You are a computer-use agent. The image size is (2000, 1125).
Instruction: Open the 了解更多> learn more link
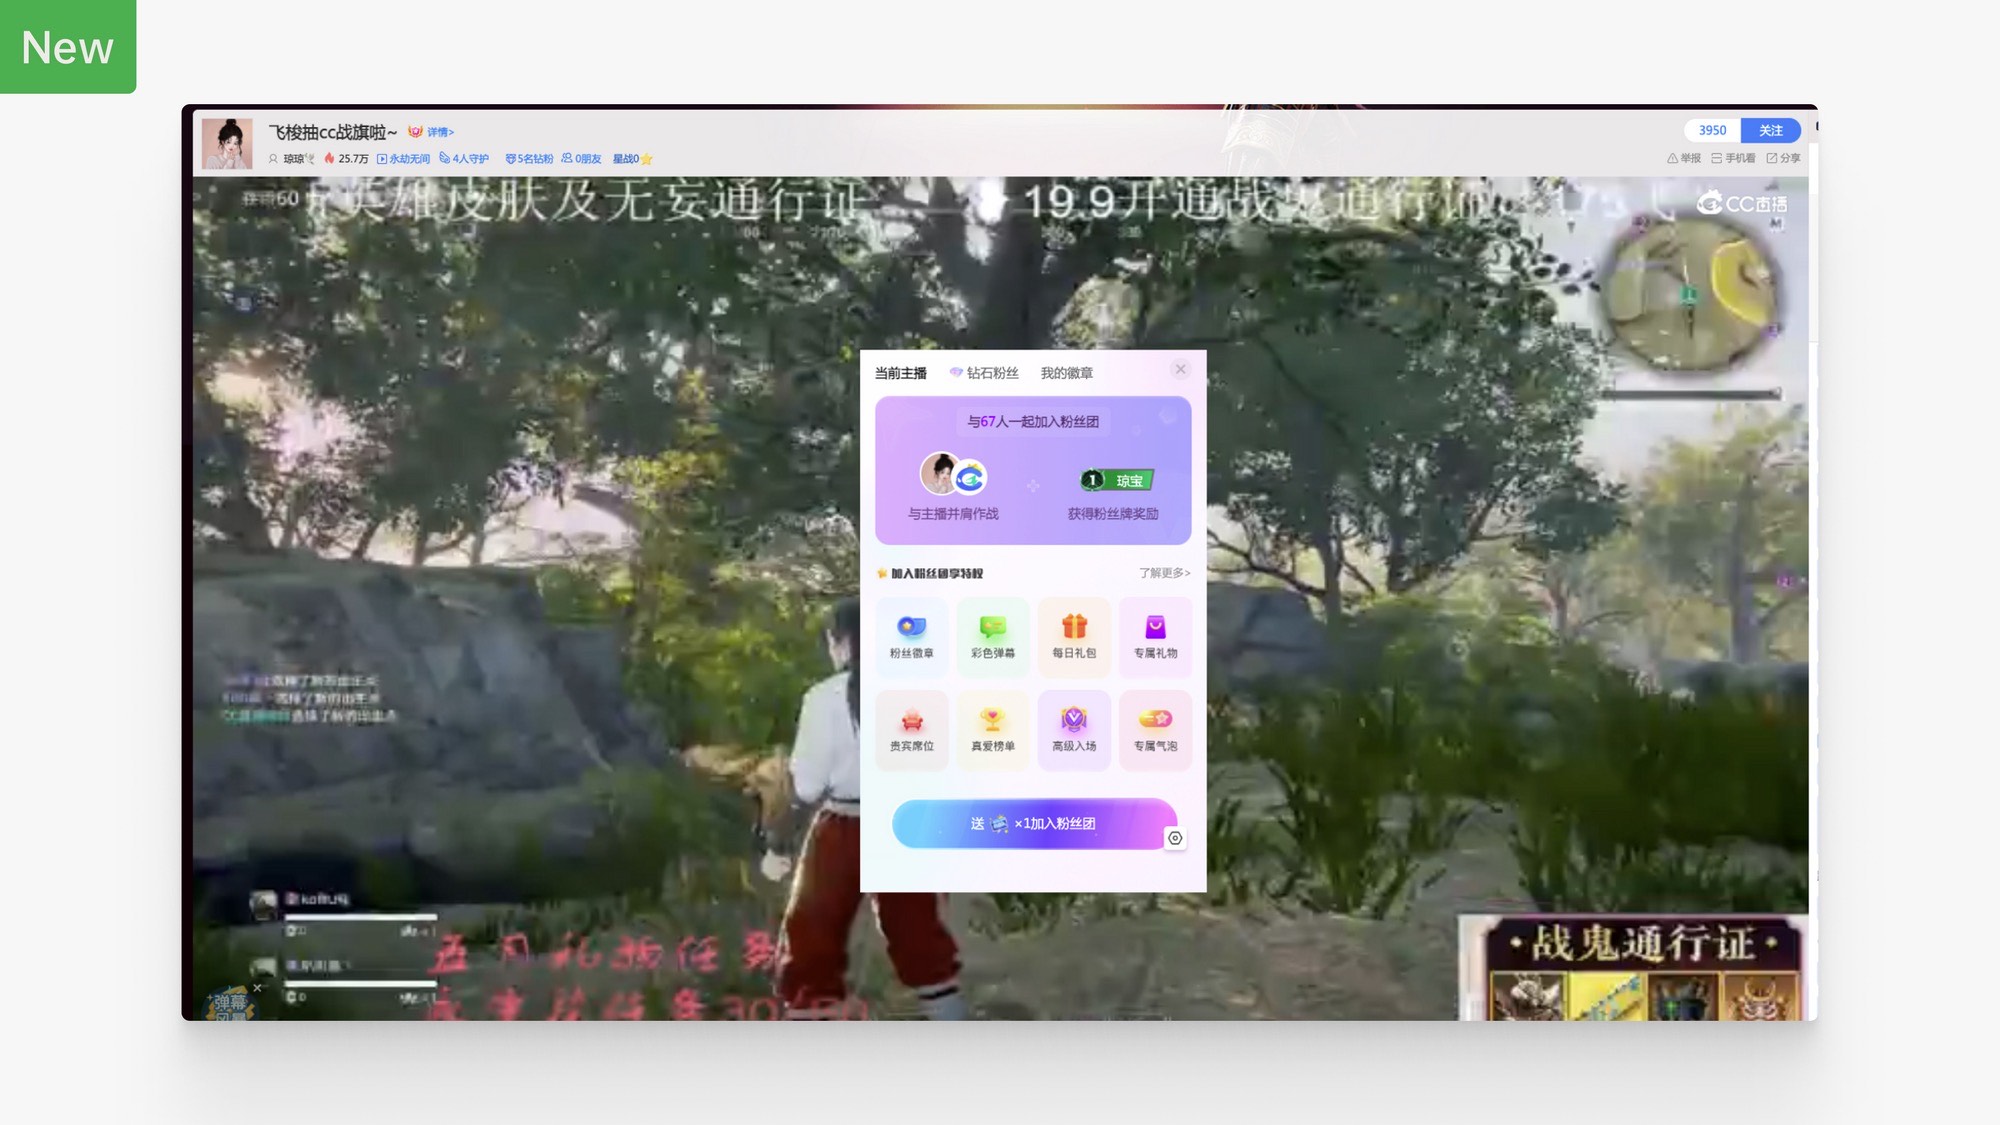pos(1165,573)
